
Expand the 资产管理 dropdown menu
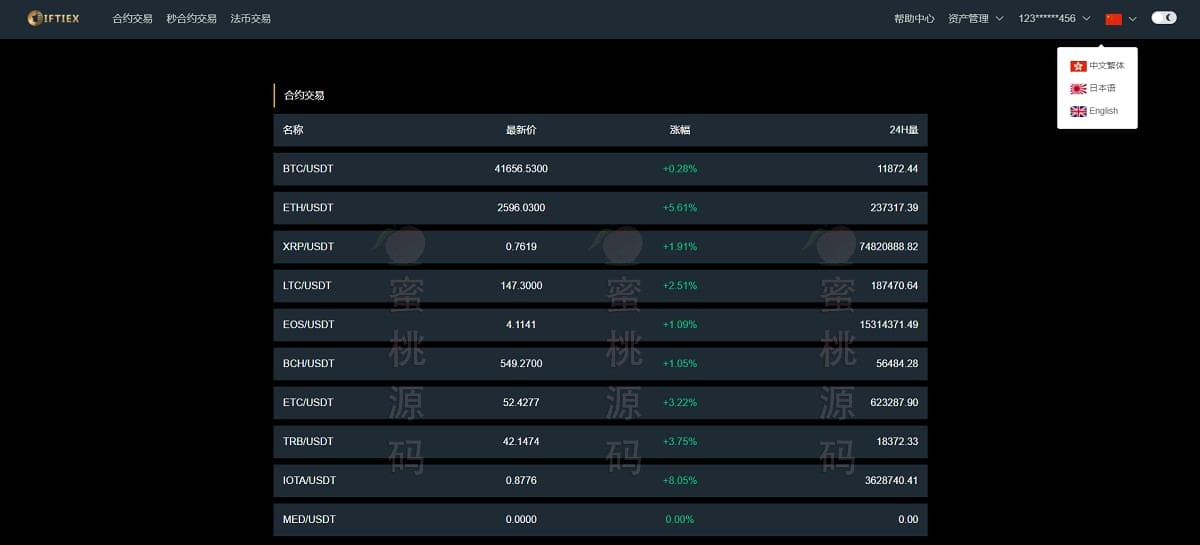975,19
